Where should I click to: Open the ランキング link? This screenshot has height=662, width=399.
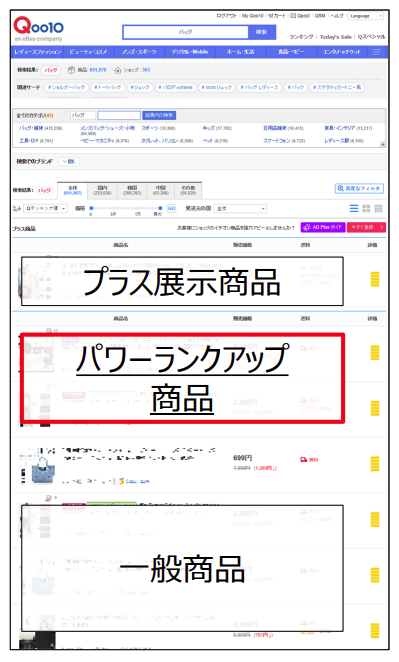pyautogui.click(x=301, y=37)
